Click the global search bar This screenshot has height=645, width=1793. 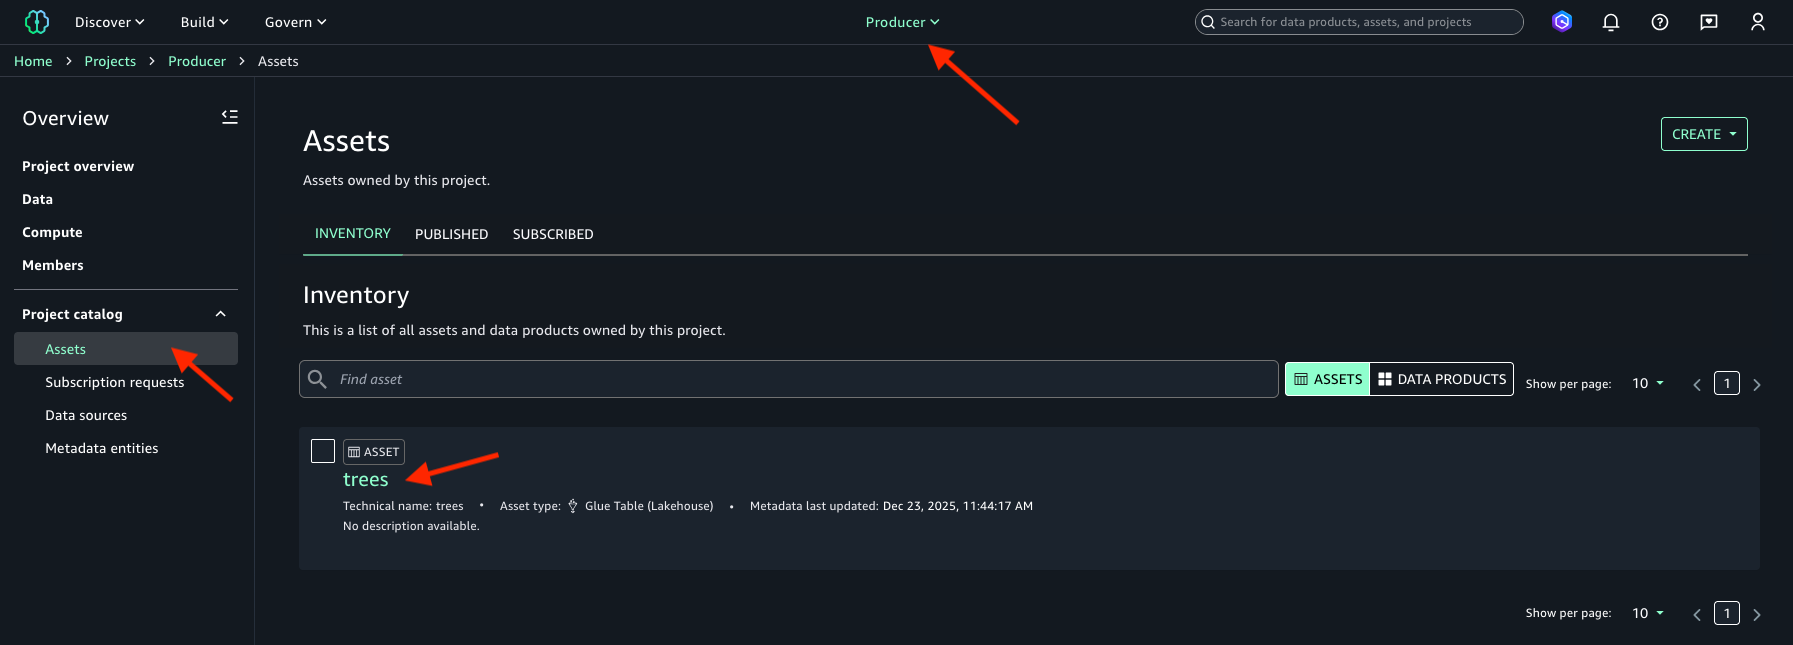(1359, 22)
